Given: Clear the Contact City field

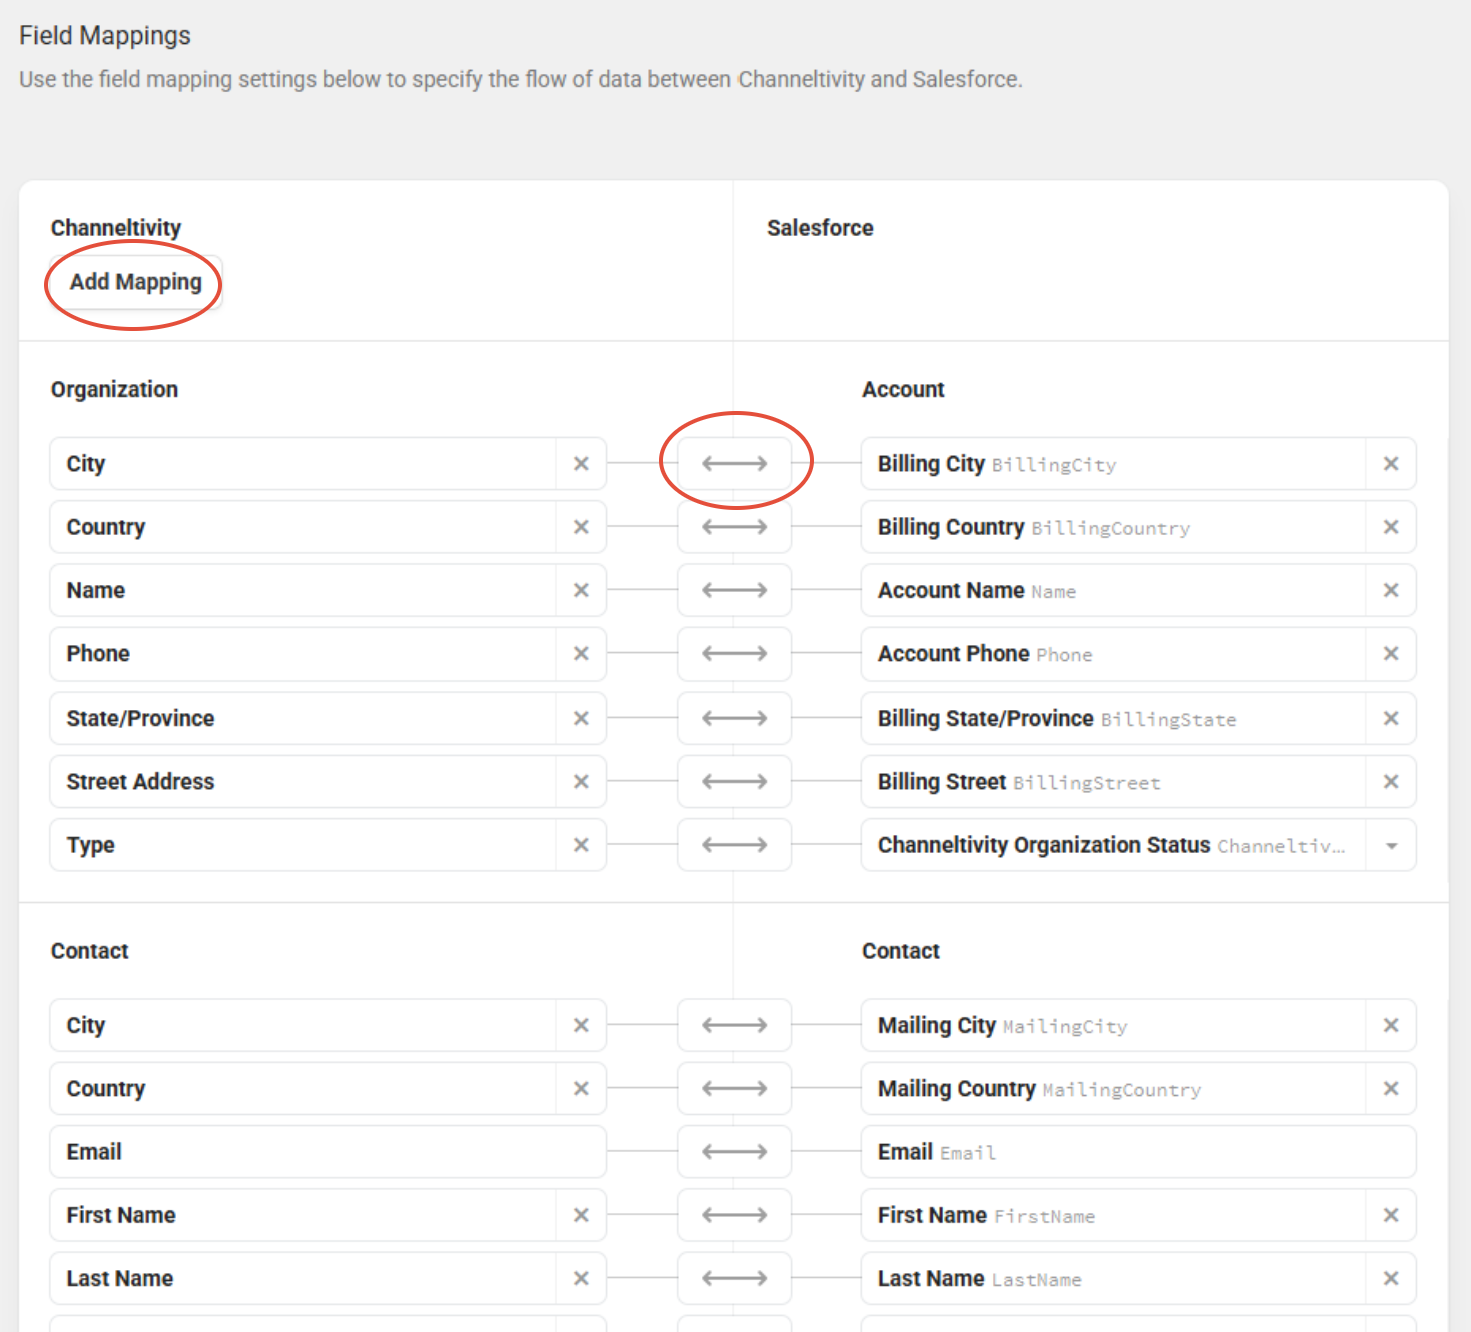Looking at the screenshot, I should tap(581, 1025).
